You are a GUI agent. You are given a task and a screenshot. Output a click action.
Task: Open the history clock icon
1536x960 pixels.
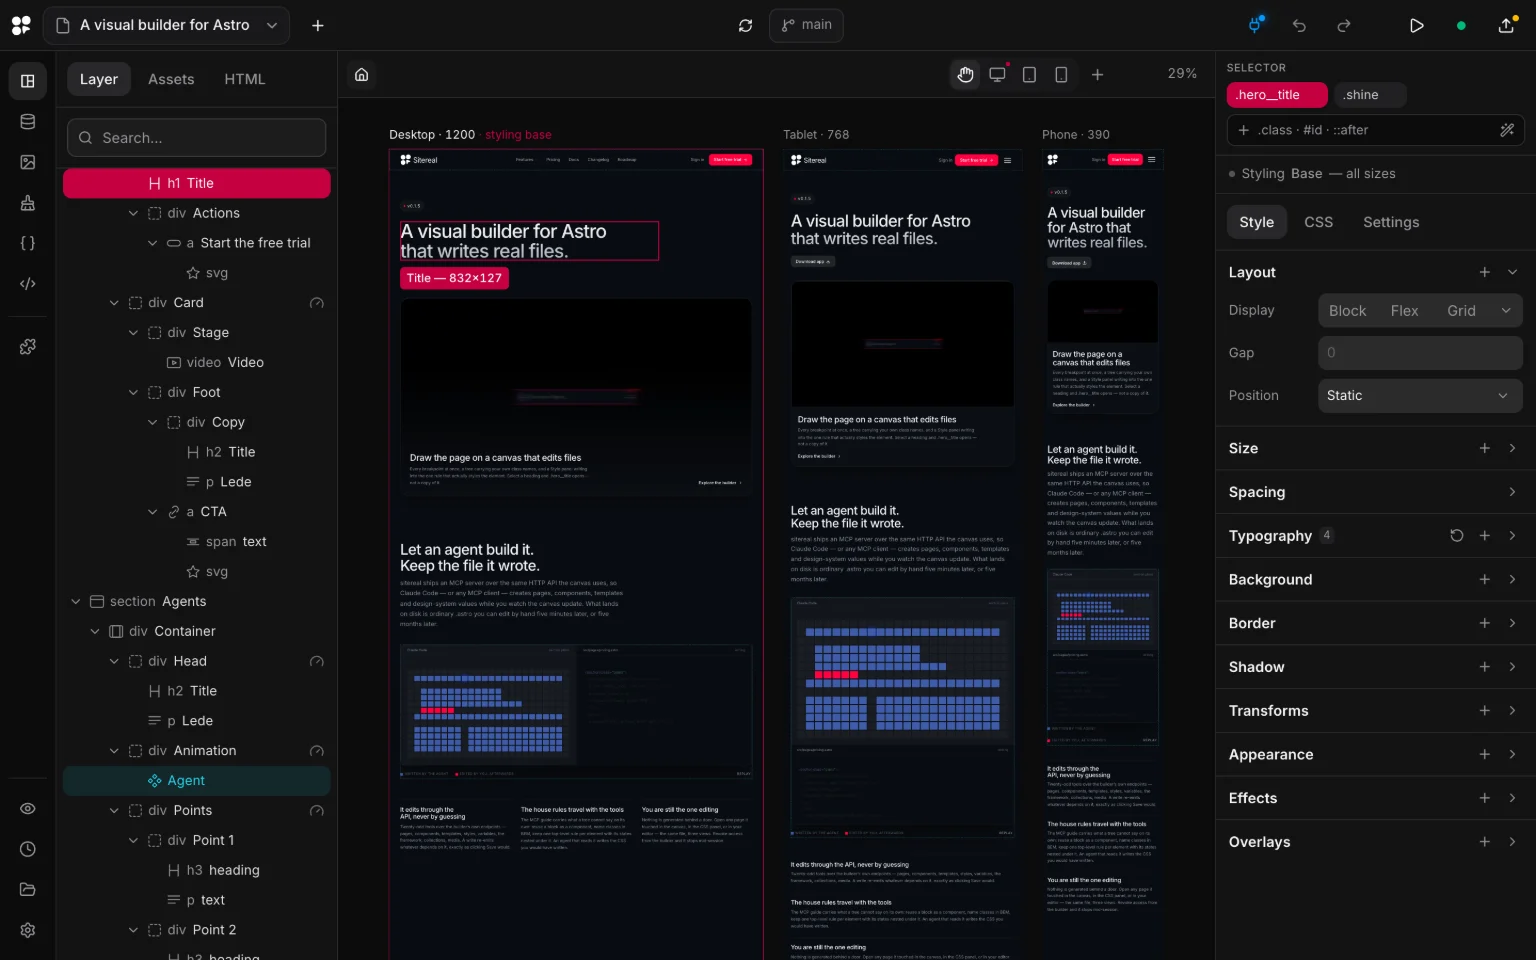tap(28, 849)
